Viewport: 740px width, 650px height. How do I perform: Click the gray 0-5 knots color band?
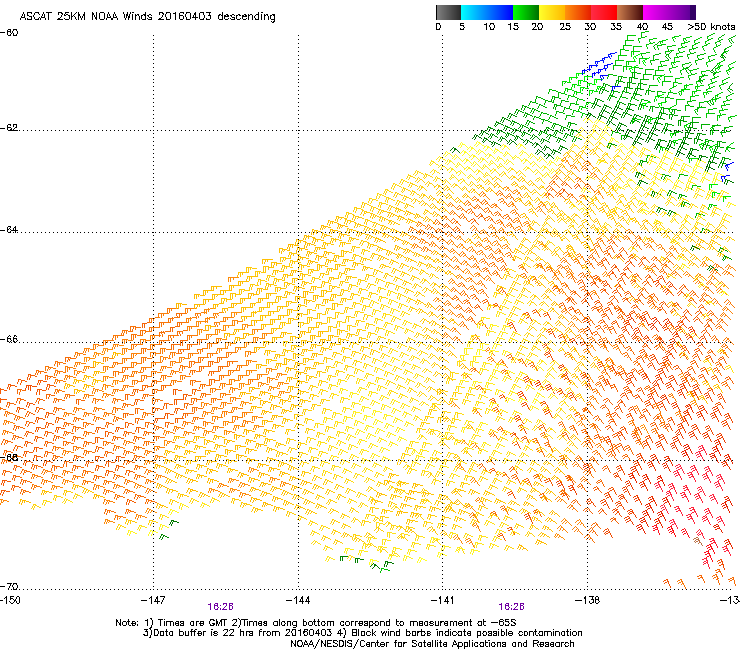pos(448,12)
